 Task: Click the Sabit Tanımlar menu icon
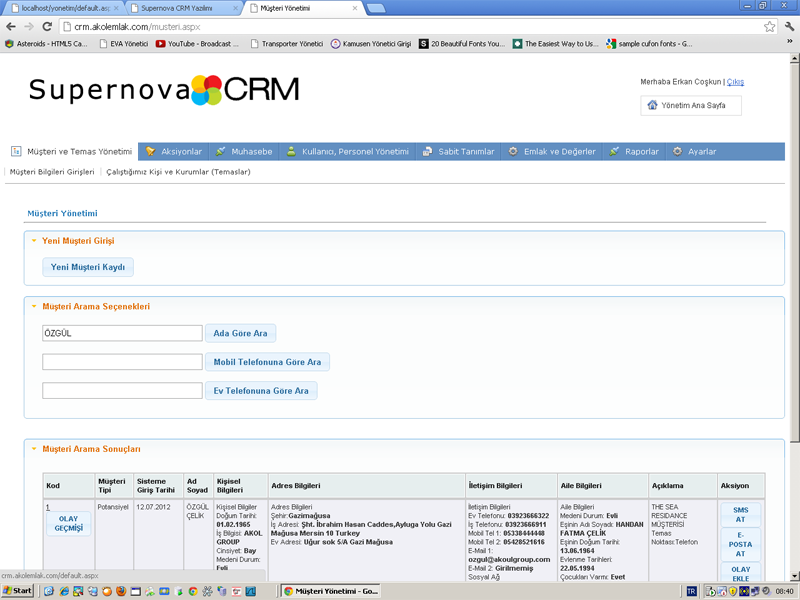pos(428,151)
